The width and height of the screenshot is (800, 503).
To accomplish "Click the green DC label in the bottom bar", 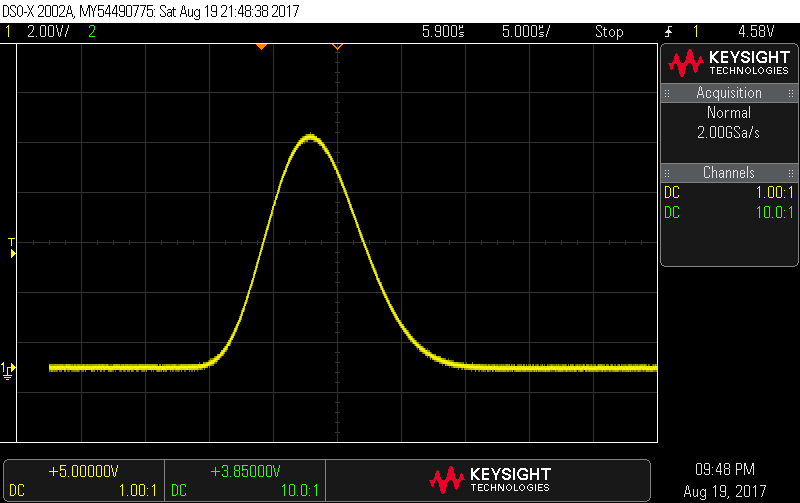I will (179, 491).
